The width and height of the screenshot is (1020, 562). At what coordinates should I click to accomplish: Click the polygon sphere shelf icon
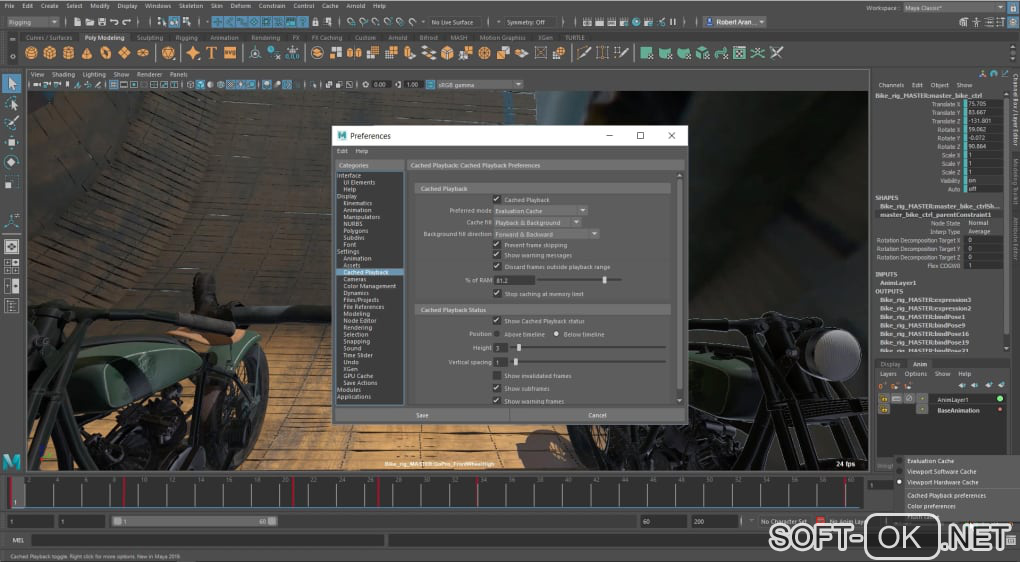[31, 52]
